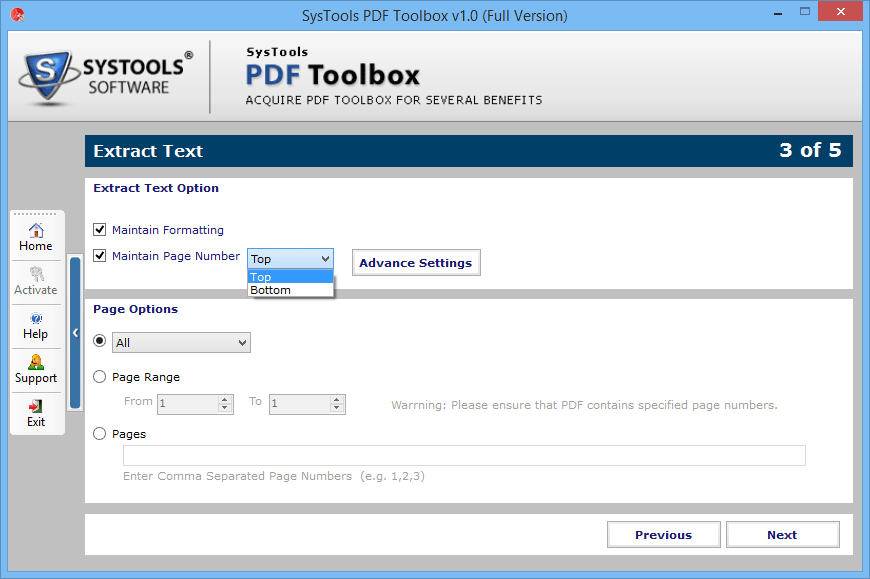This screenshot has width=870, height=579.
Task: Click the ACQUIRE PDF TOOLBOX tagline text
Action: coord(394,100)
